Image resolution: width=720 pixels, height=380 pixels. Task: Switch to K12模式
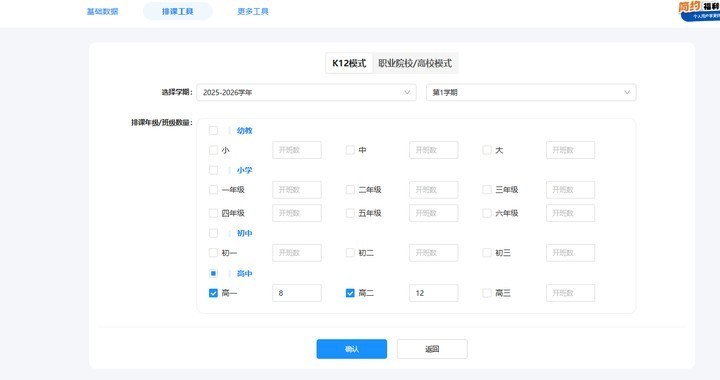click(x=349, y=63)
